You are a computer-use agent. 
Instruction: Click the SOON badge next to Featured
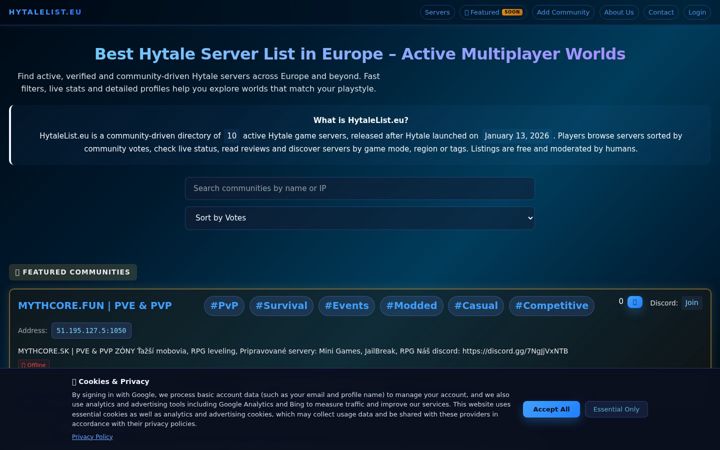pos(512,12)
